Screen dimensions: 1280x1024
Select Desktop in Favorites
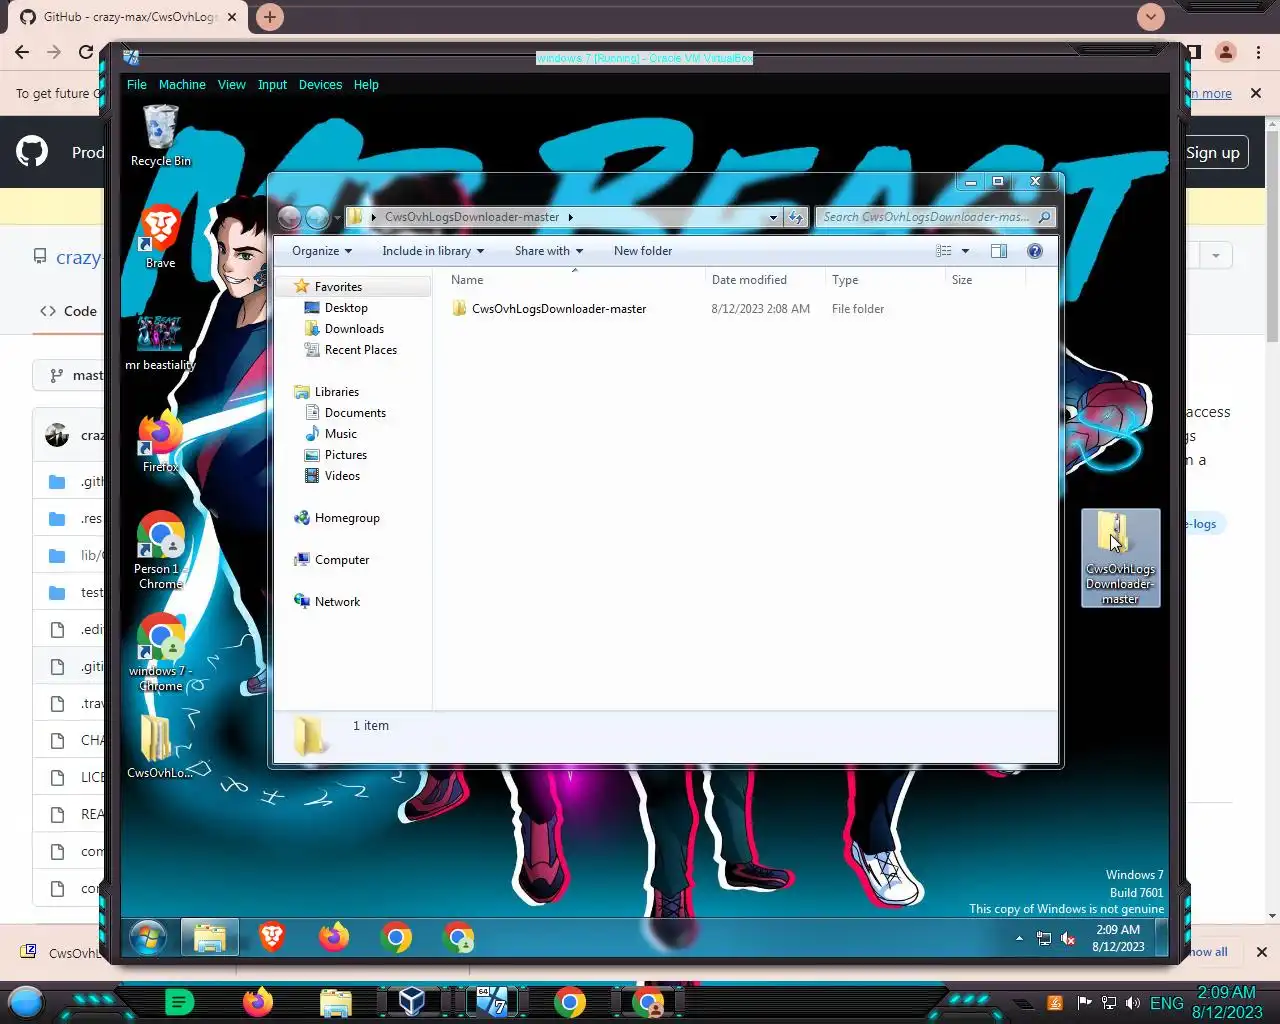pyautogui.click(x=346, y=308)
